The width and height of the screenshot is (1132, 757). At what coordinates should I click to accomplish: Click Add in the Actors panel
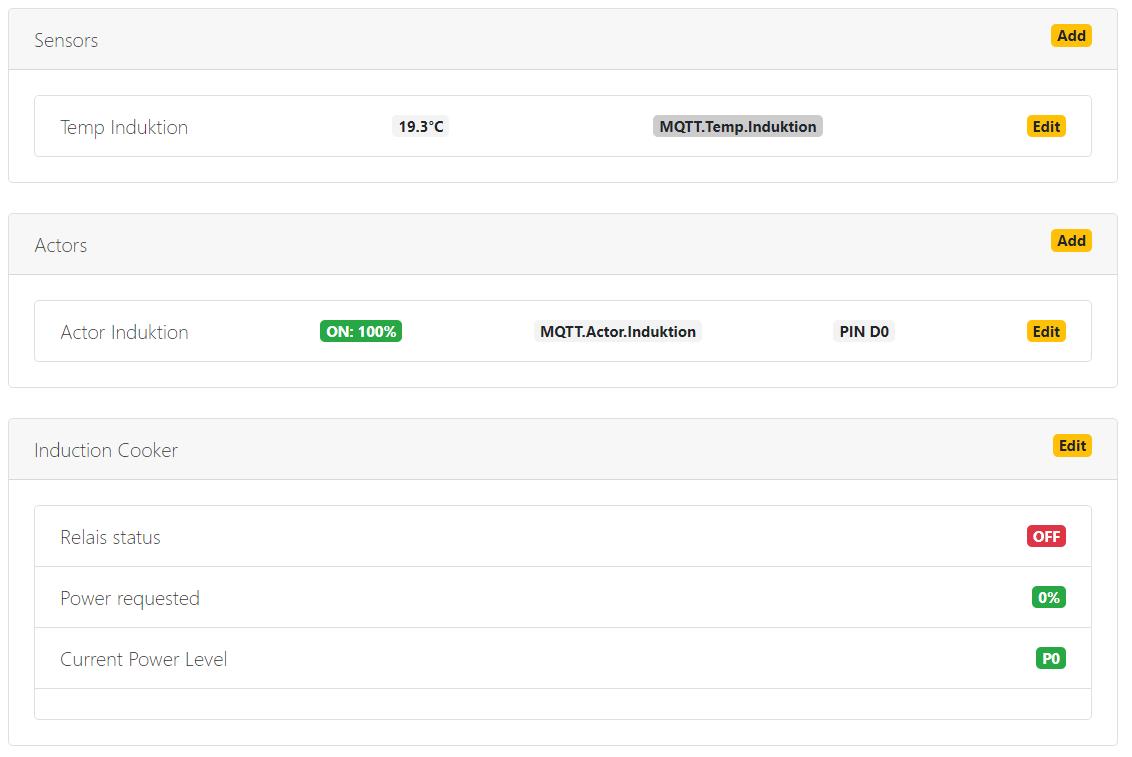coord(1070,241)
